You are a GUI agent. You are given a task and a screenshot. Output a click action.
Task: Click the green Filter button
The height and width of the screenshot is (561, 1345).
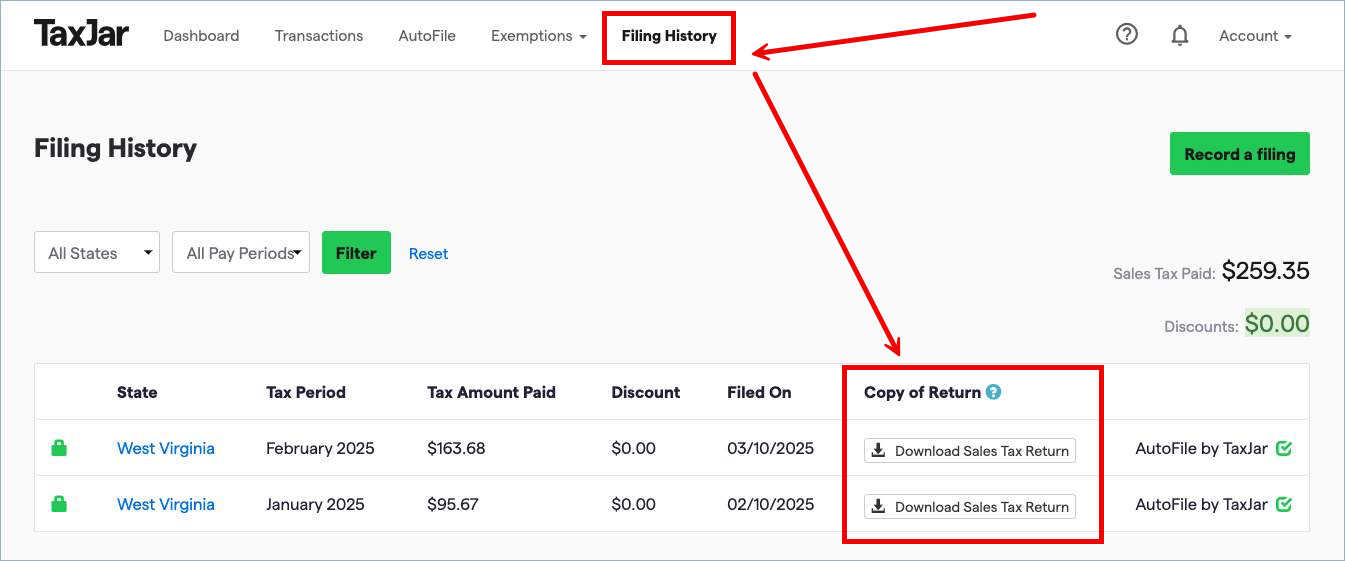point(356,253)
